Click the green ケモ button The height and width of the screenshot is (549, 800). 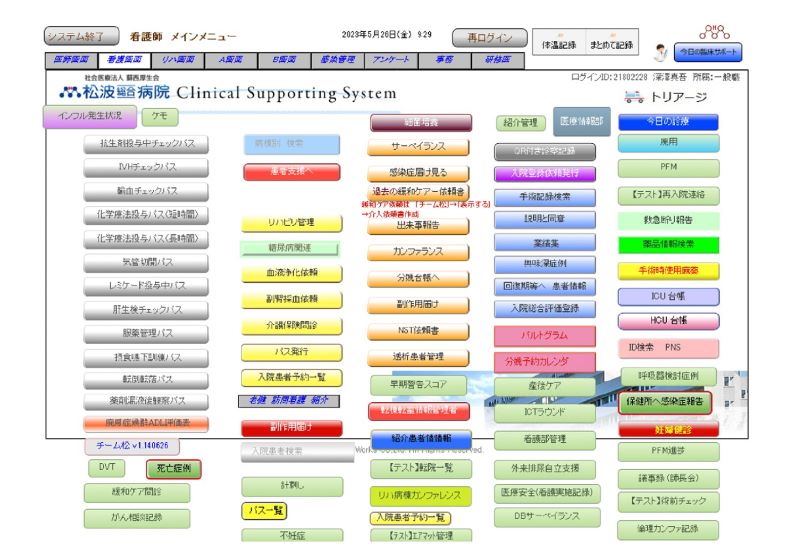pos(160,116)
